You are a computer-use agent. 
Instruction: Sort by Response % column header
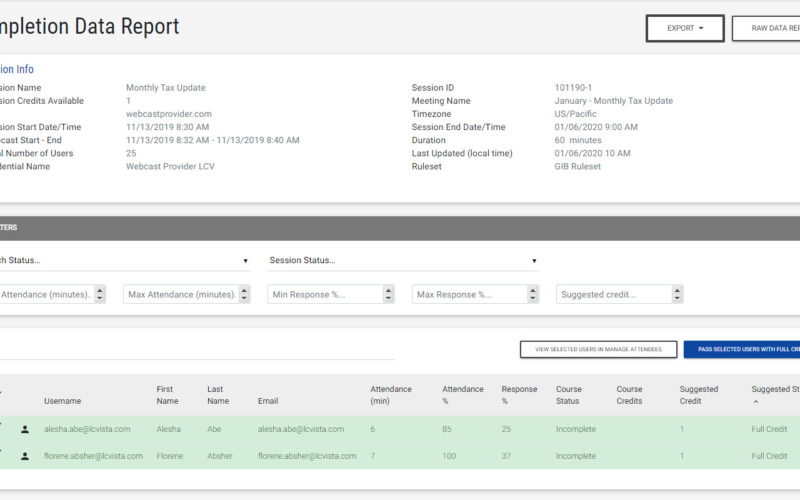click(x=519, y=395)
